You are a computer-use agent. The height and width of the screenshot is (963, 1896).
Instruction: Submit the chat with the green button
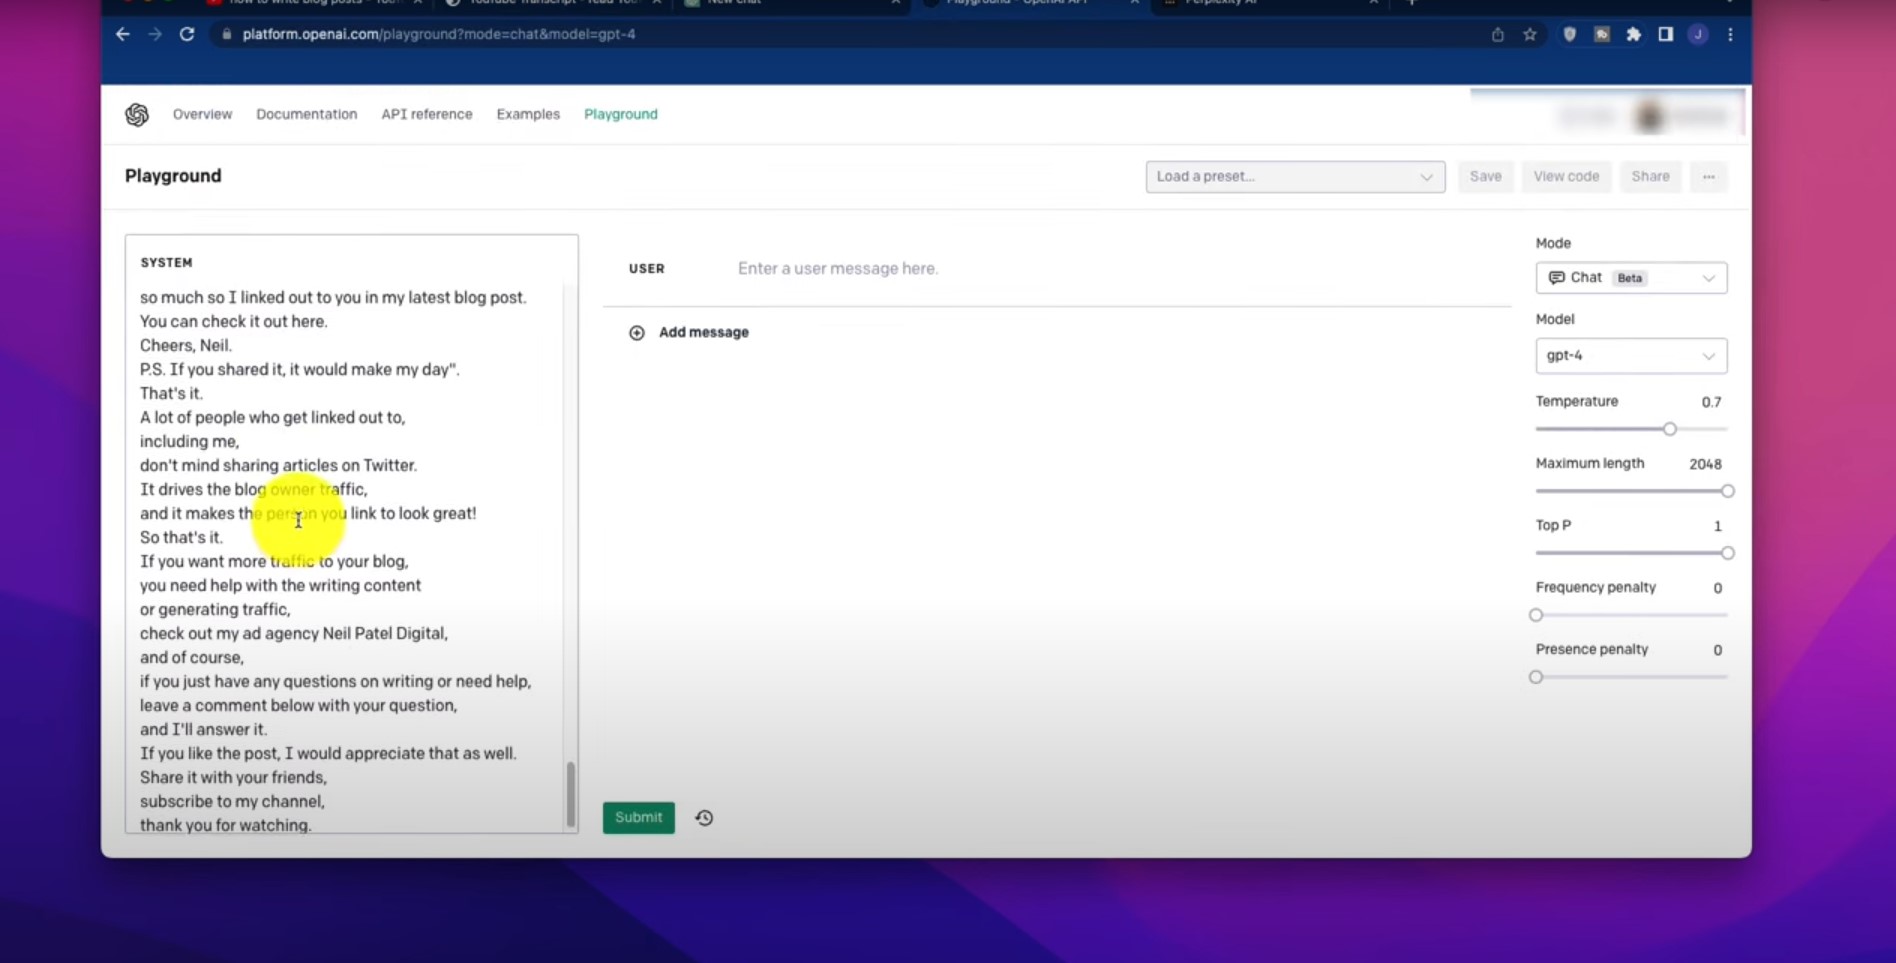pyautogui.click(x=638, y=818)
